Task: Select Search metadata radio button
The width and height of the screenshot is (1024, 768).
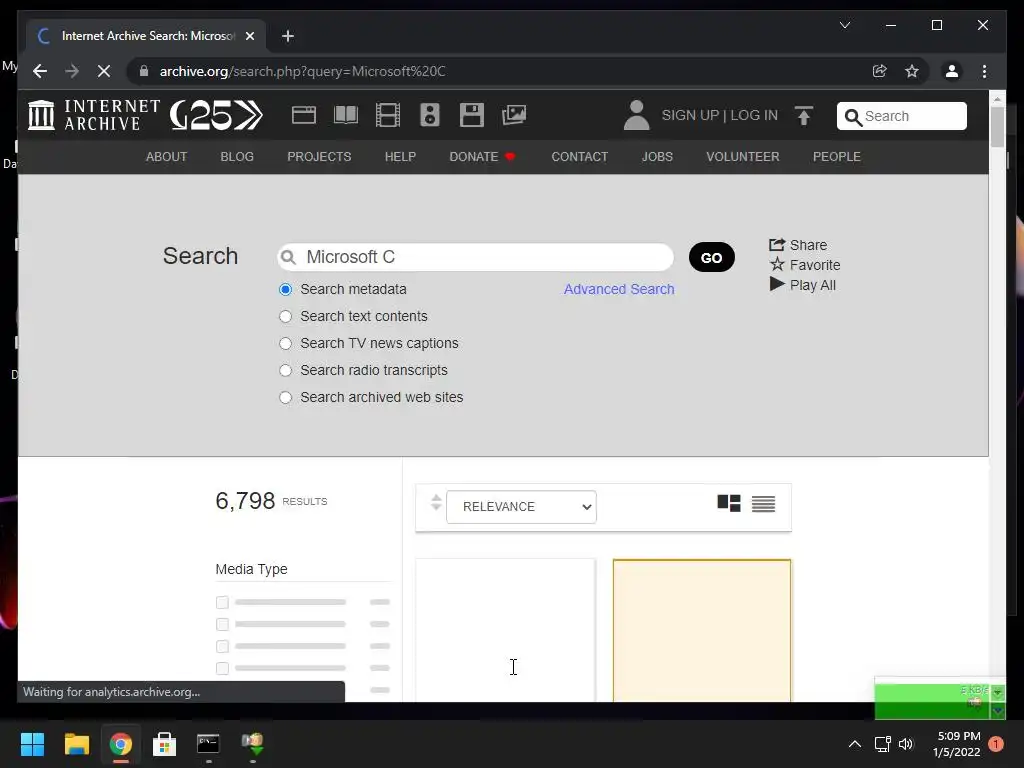Action: pyautogui.click(x=285, y=289)
